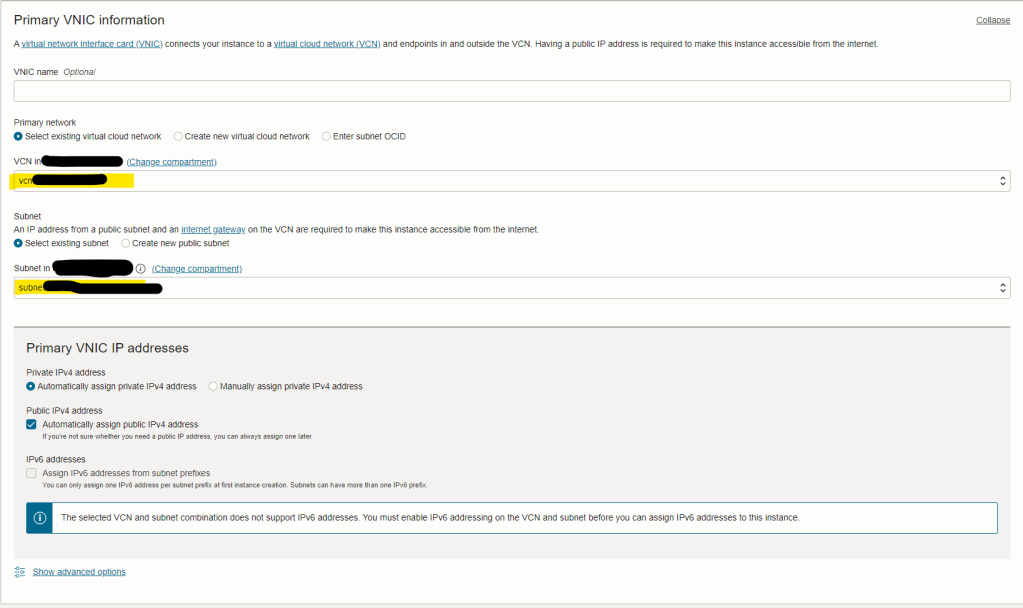
Task: Select Automatically assign private IPv4 address
Action: [31, 386]
